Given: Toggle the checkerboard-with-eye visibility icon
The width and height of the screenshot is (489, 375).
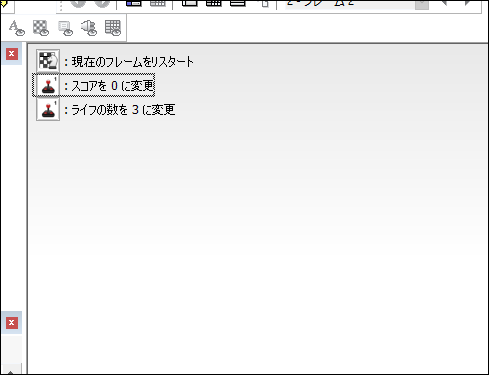Looking at the screenshot, I should click(41, 28).
